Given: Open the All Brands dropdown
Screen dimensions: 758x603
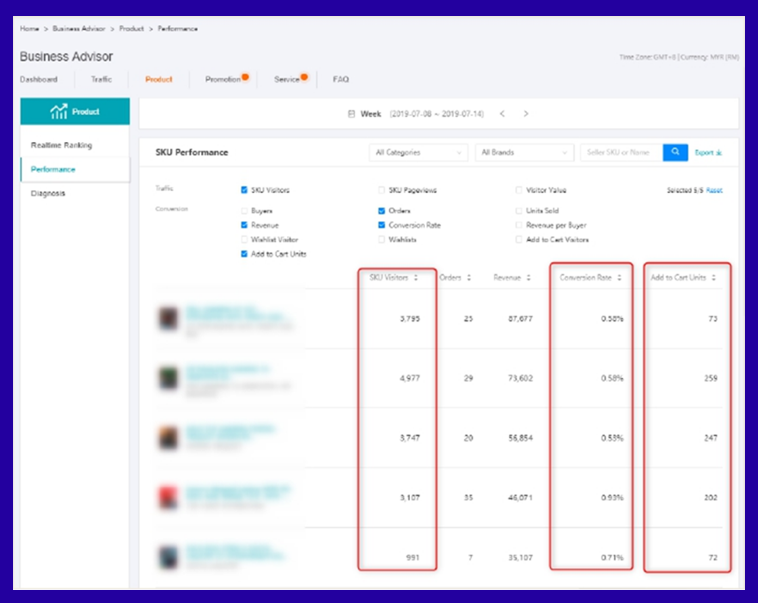Looking at the screenshot, I should tap(525, 152).
